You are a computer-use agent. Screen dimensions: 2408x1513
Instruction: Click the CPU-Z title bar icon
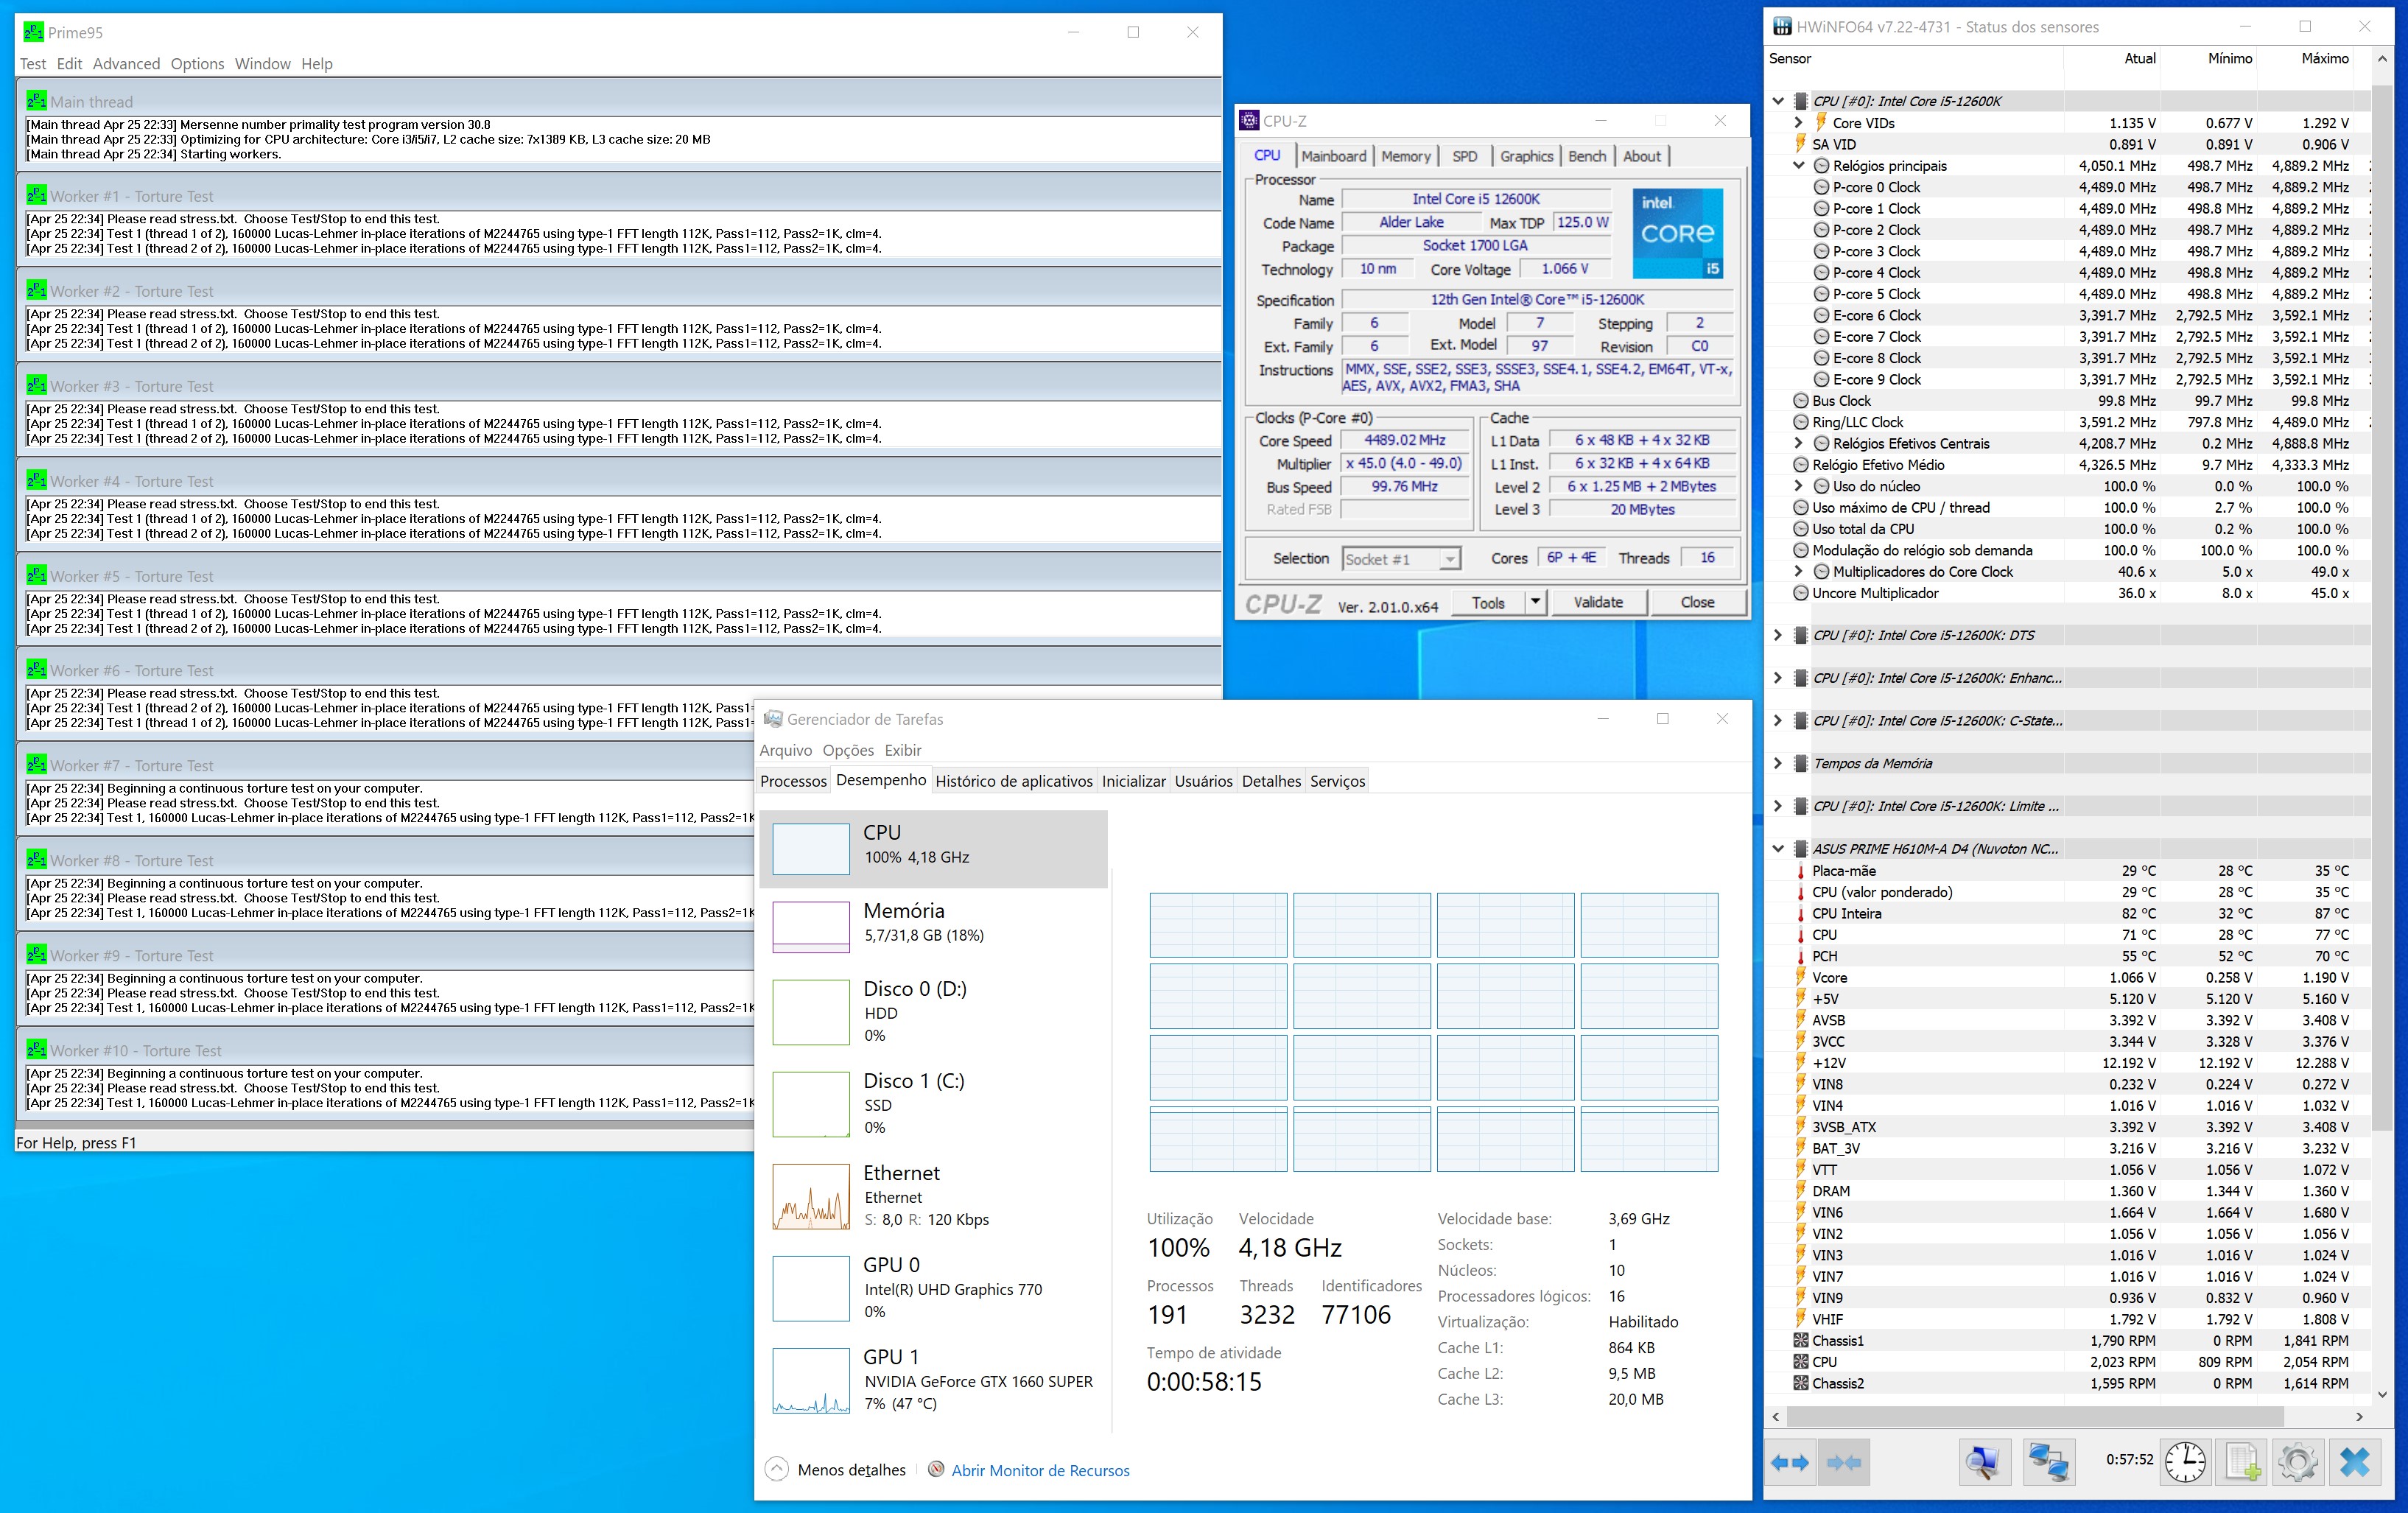1249,120
